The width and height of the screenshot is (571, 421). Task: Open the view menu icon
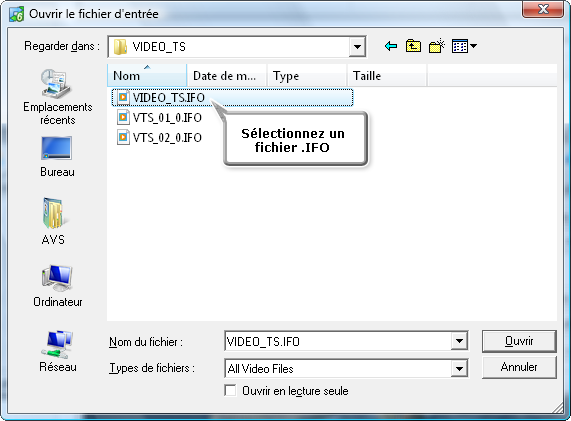pyautogui.click(x=464, y=46)
